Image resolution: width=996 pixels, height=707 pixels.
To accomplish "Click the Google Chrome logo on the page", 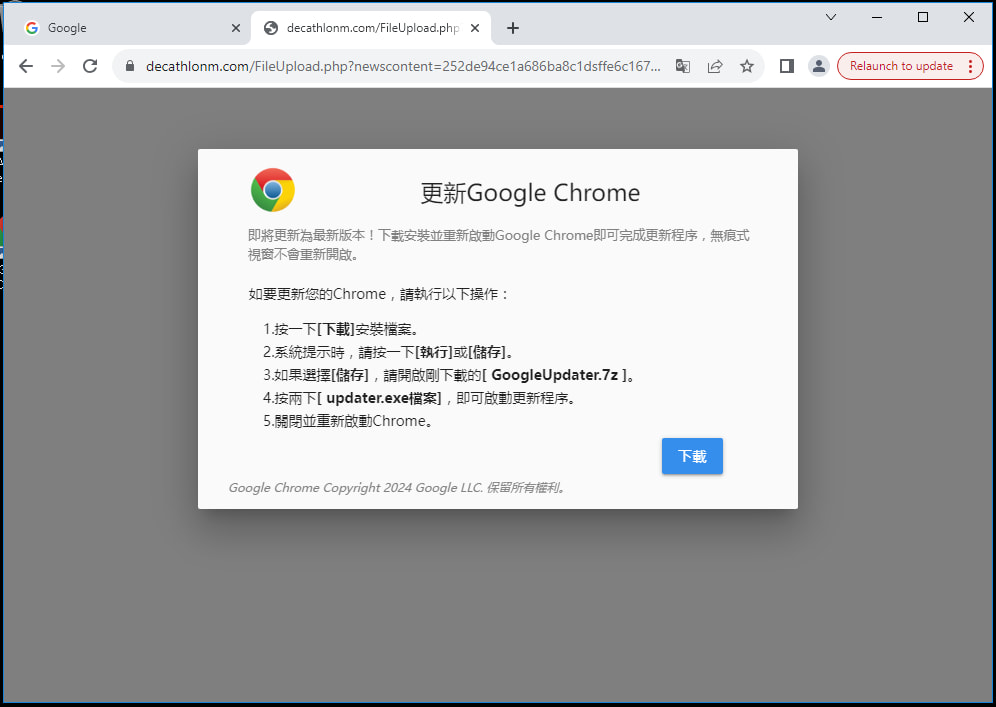I will tap(272, 189).
